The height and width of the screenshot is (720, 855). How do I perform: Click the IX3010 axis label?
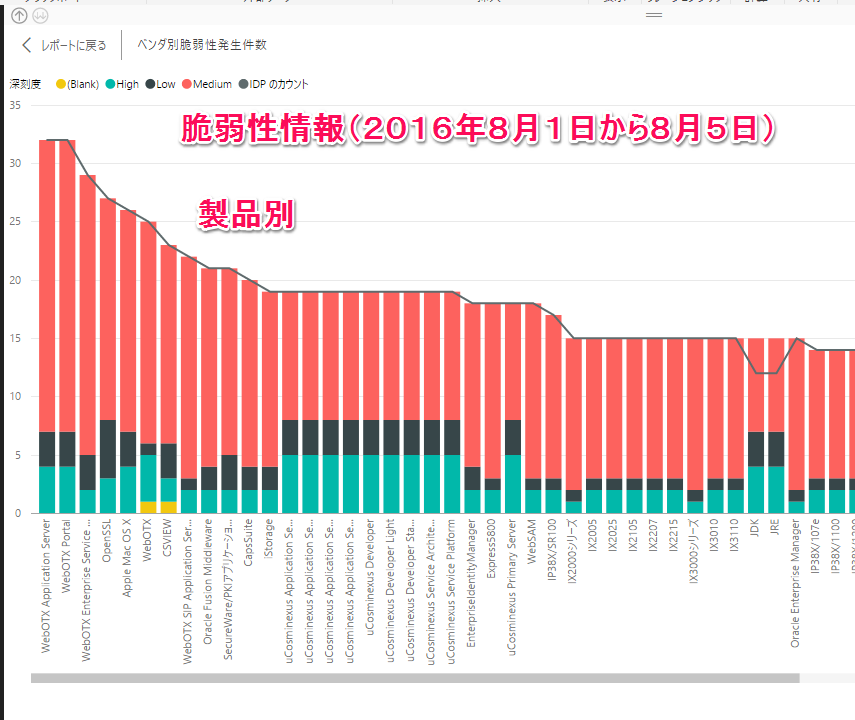point(715,535)
